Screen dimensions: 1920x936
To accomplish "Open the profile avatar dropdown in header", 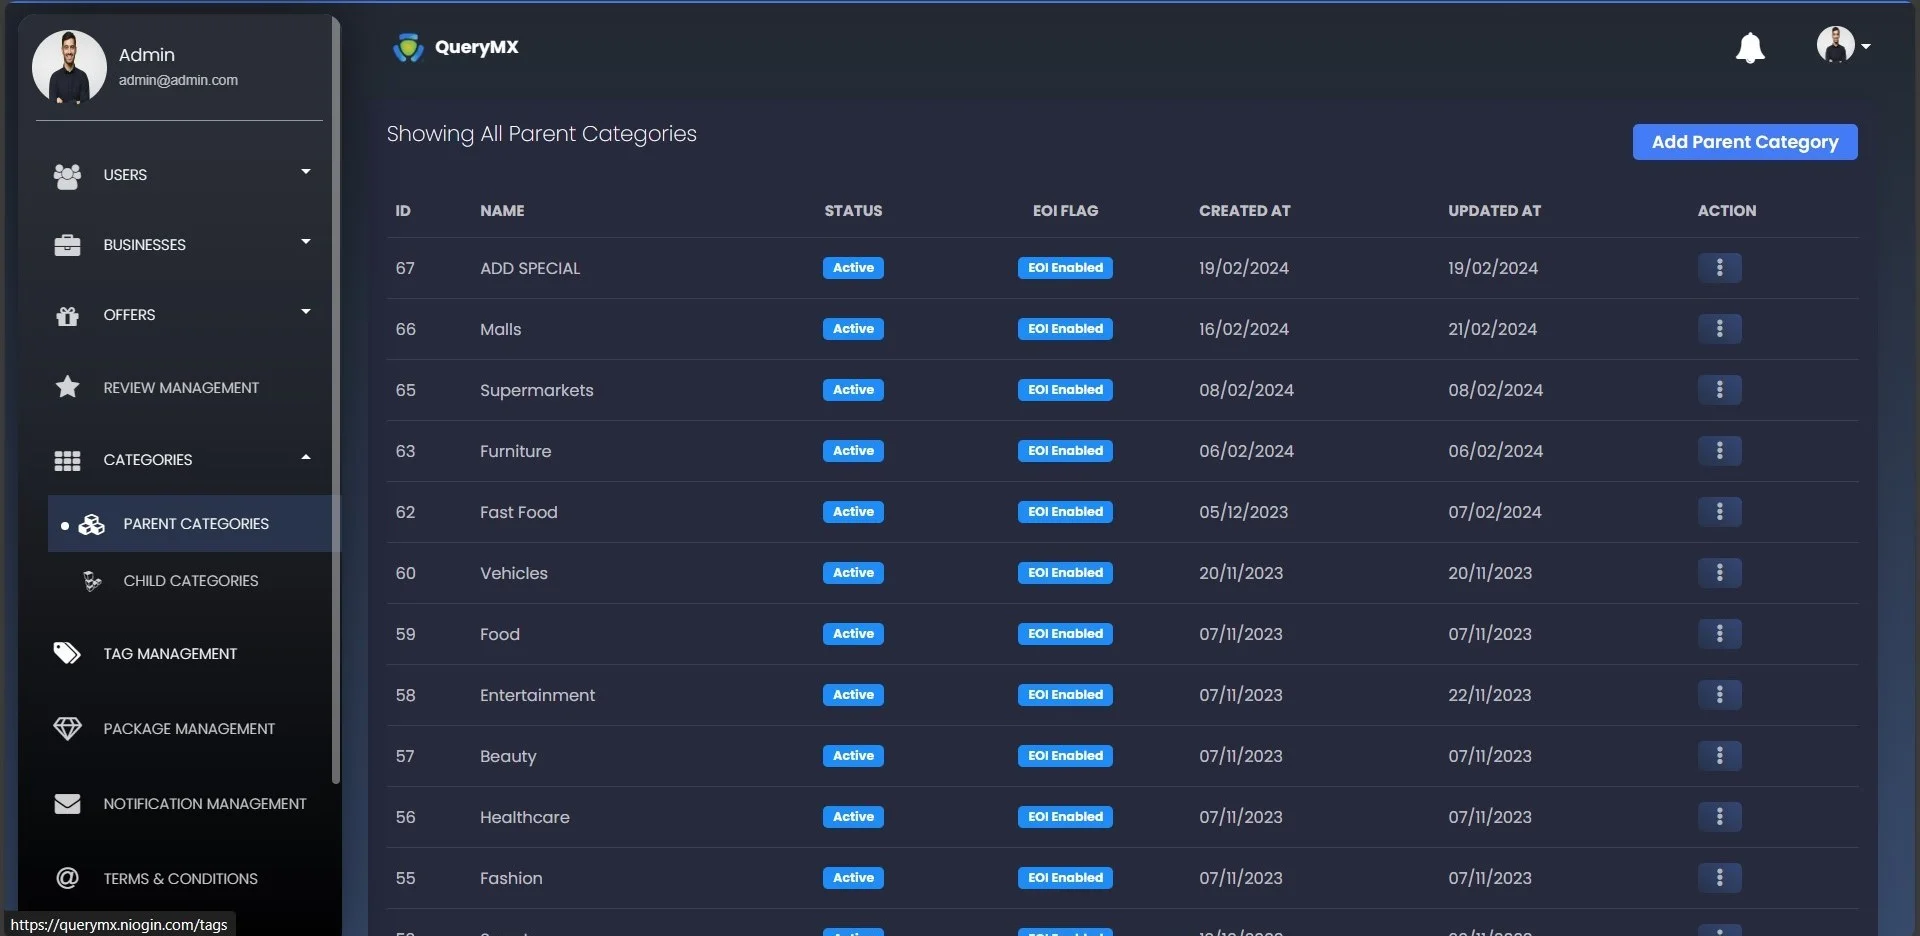I will tap(1842, 45).
